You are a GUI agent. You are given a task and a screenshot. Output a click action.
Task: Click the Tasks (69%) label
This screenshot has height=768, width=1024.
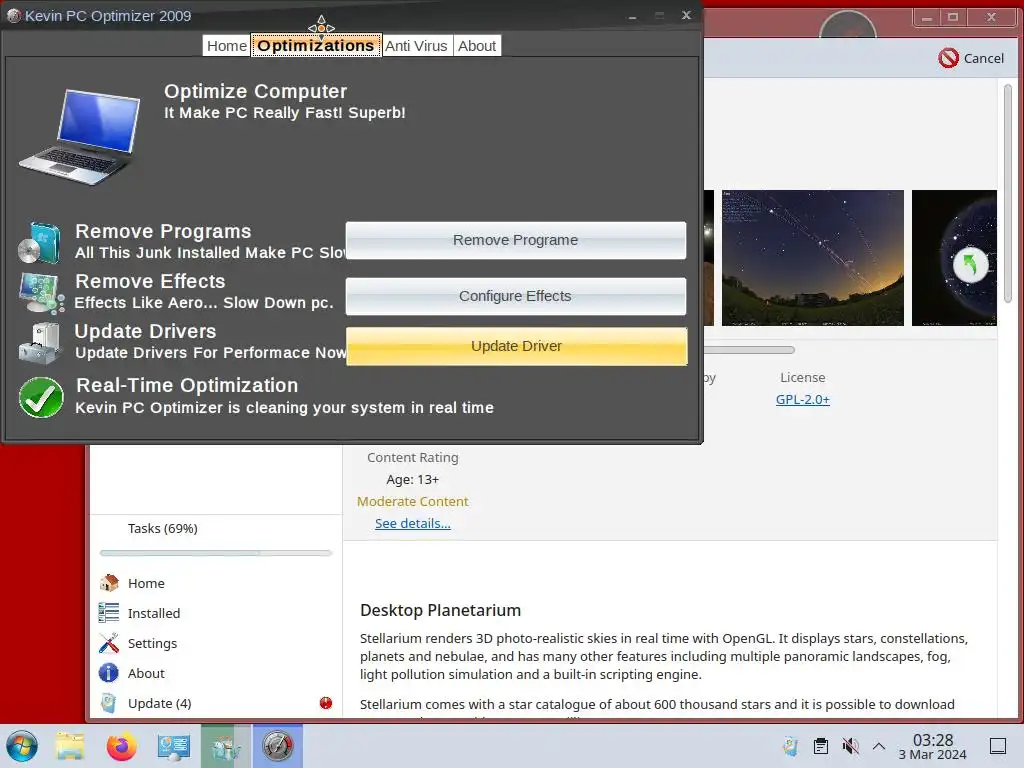[x=163, y=528]
